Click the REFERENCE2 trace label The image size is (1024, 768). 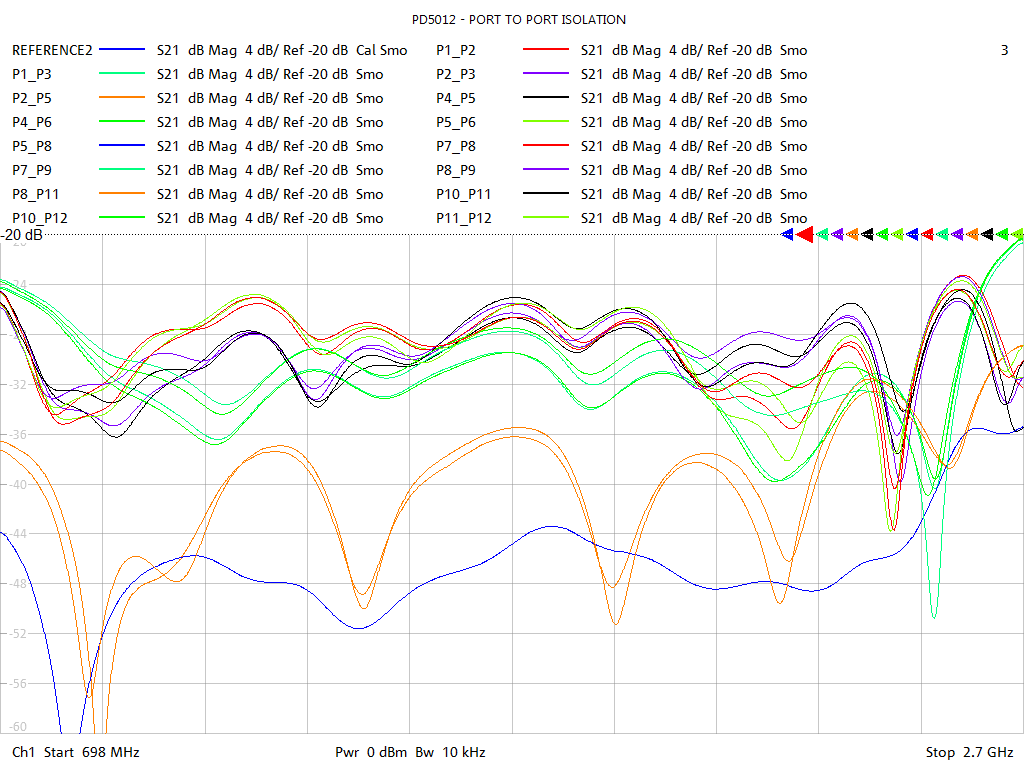coord(52,50)
